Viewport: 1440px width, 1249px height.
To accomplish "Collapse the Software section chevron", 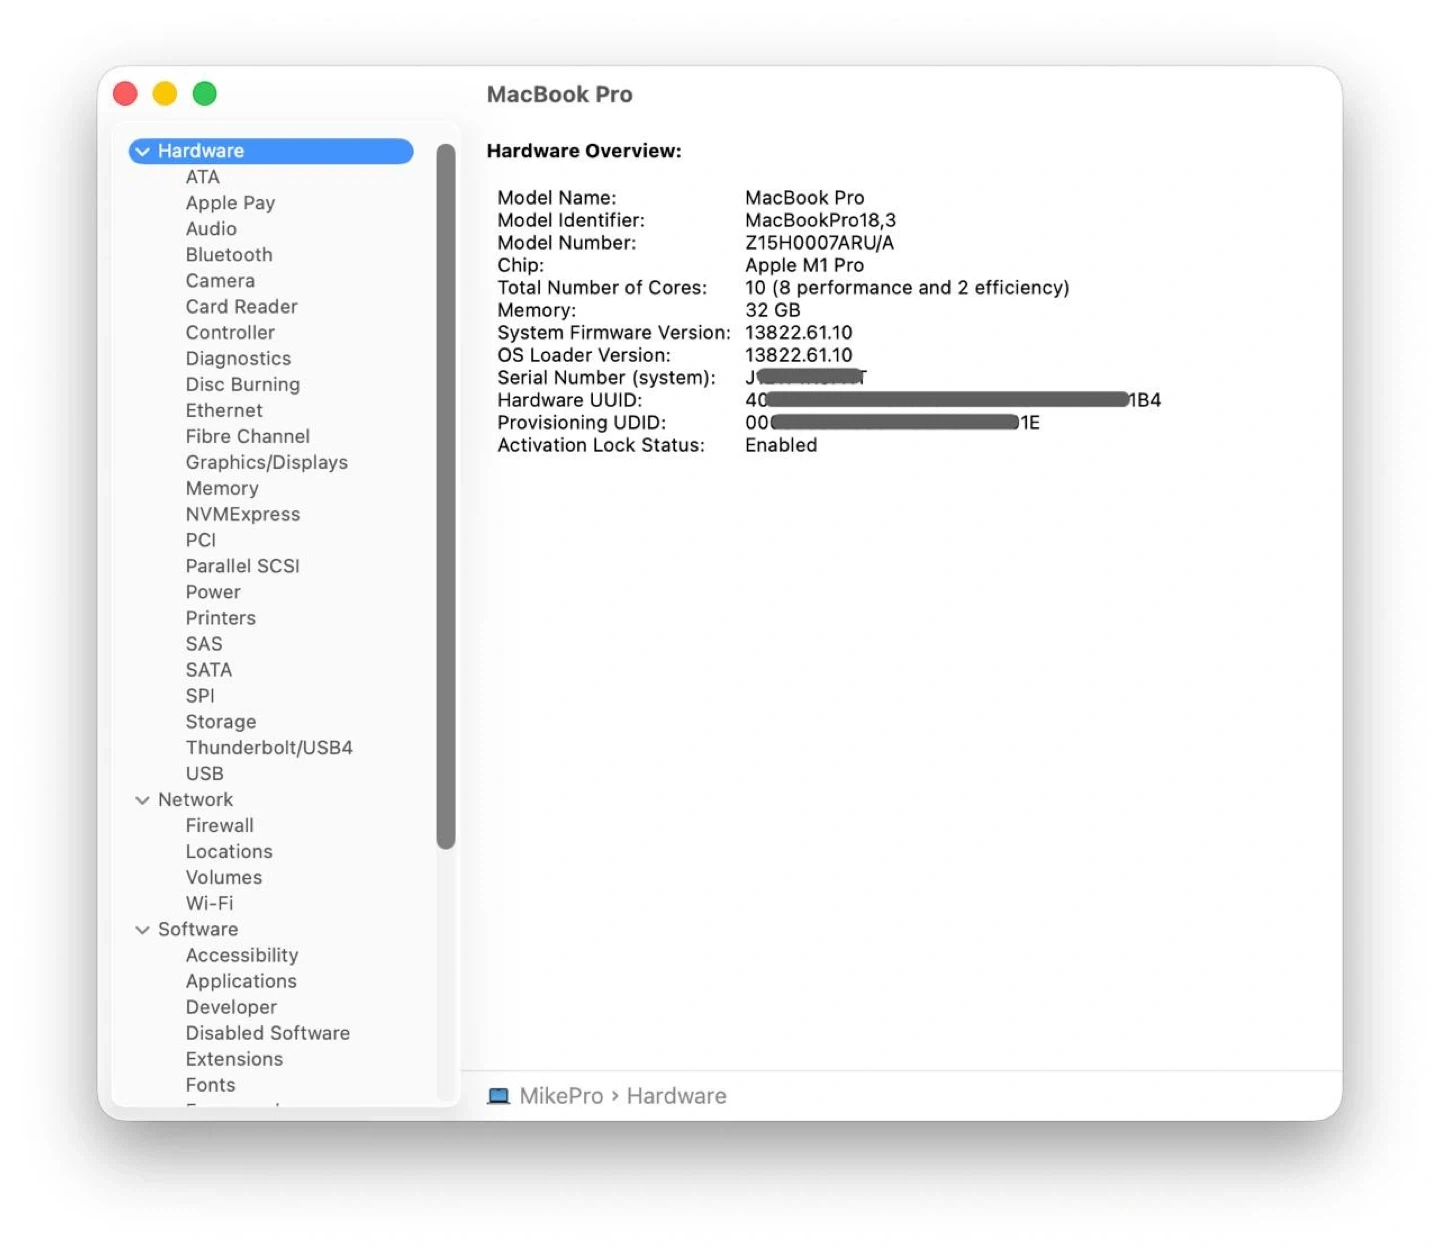I will click(x=143, y=930).
